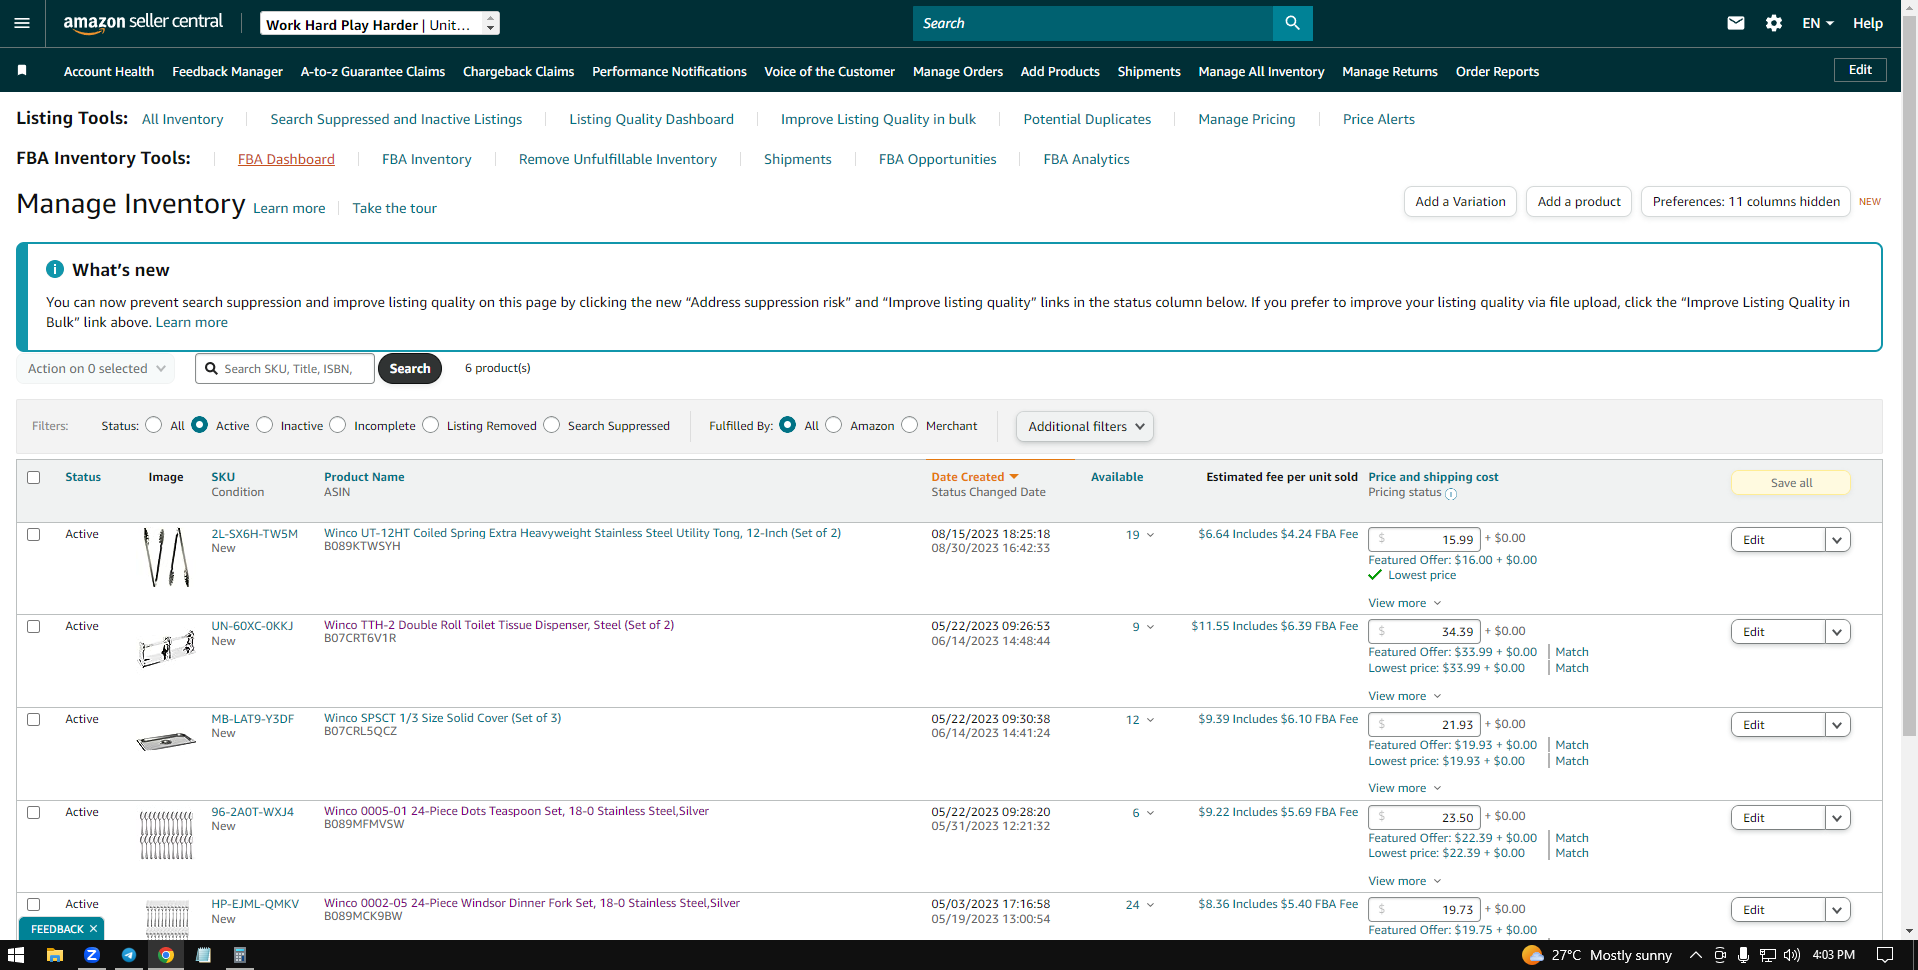Click the bookmark icon left of Account Health
The height and width of the screenshot is (970, 1918).
[22, 70]
